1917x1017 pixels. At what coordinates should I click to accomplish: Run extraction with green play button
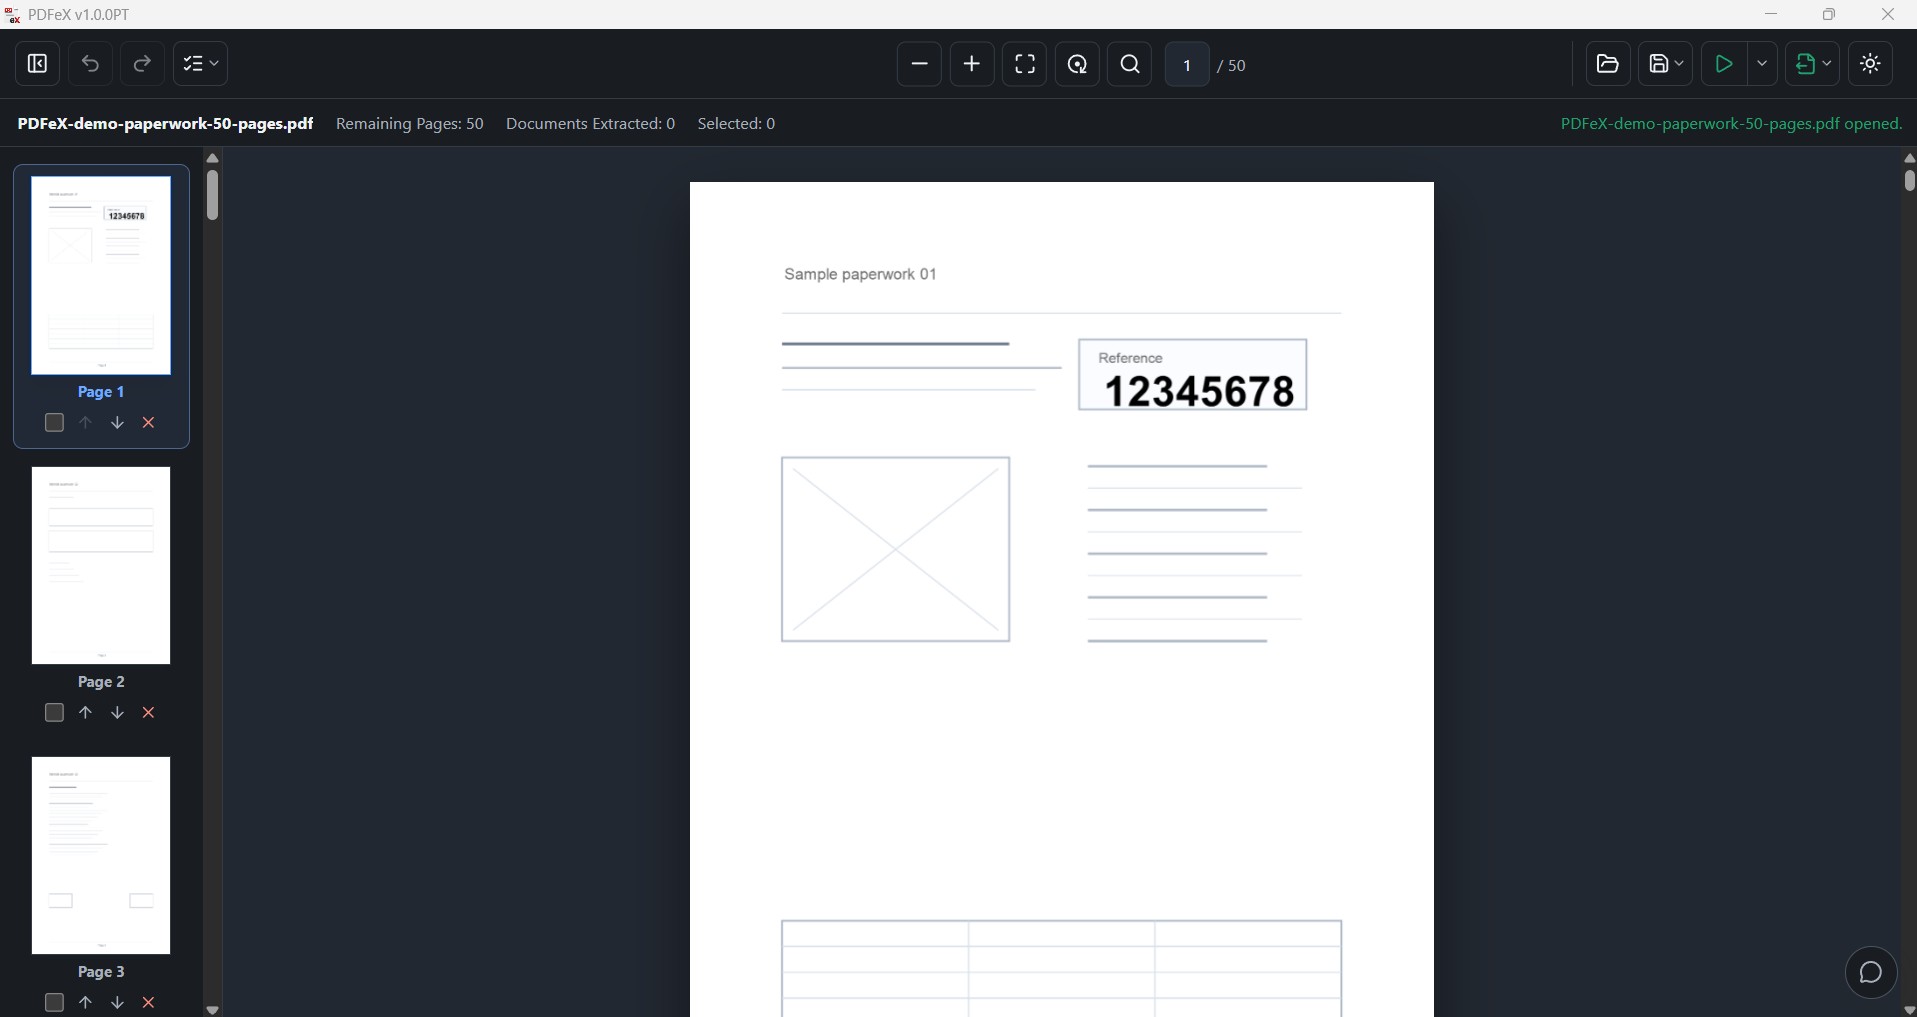pos(1724,64)
